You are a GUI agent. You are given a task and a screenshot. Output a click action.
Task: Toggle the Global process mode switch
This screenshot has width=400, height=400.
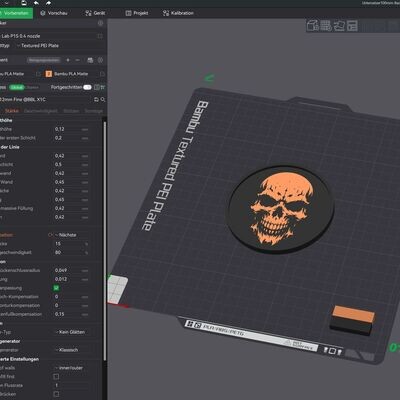click(17, 87)
